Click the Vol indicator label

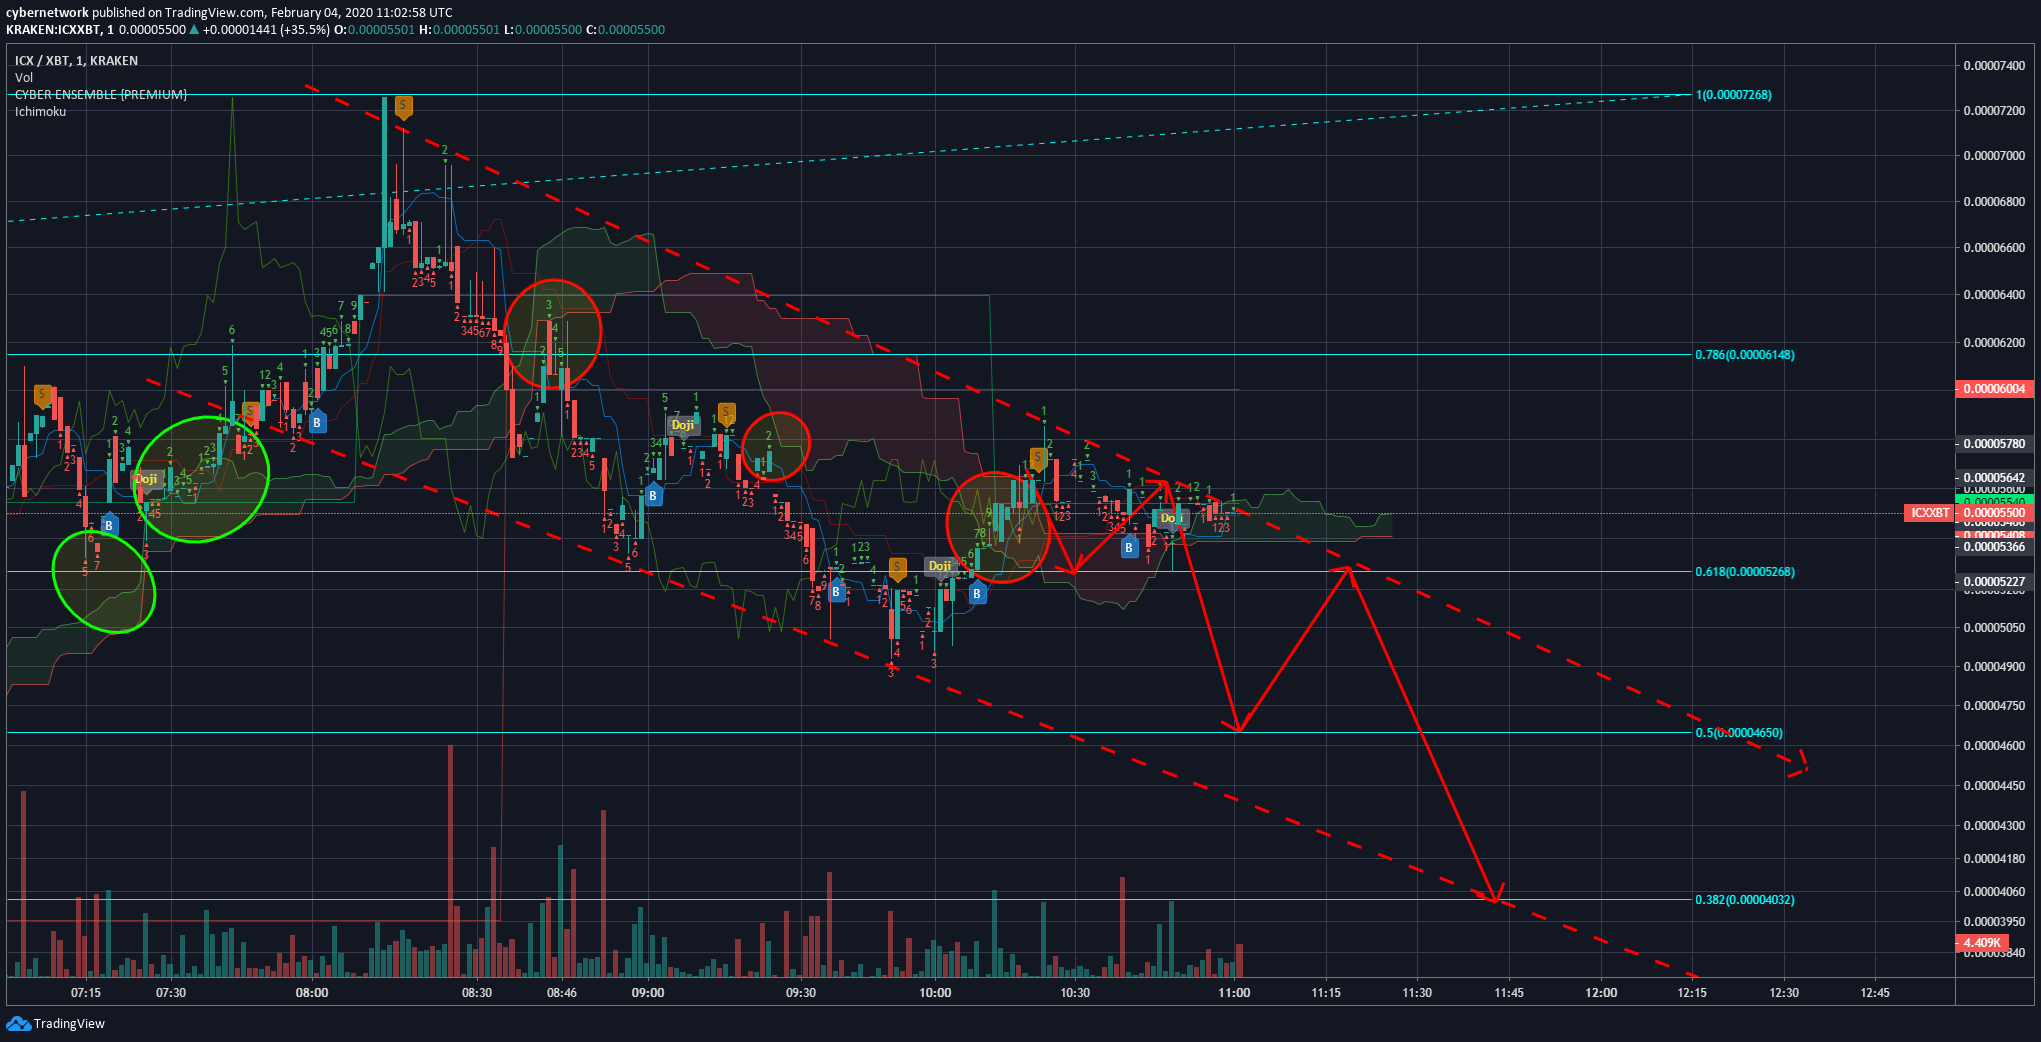[x=24, y=77]
